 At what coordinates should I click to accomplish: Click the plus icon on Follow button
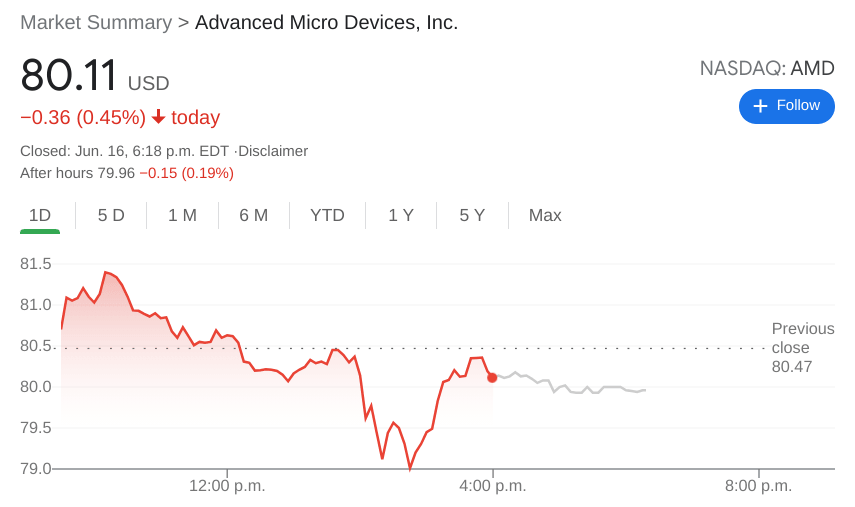pos(760,106)
